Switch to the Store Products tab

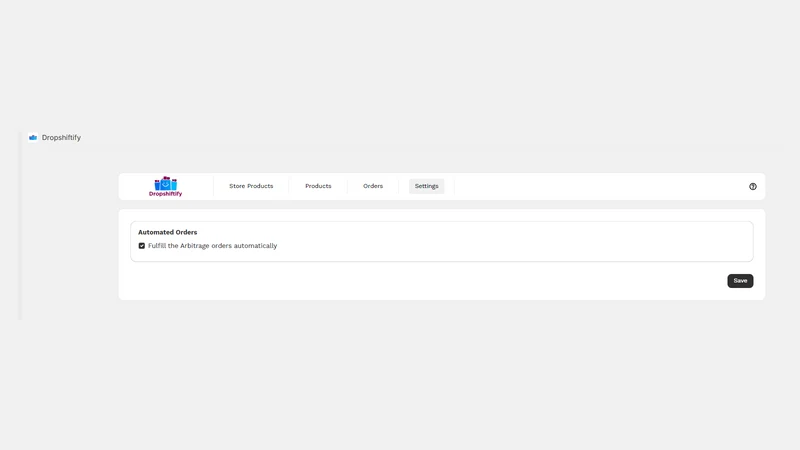coord(251,186)
